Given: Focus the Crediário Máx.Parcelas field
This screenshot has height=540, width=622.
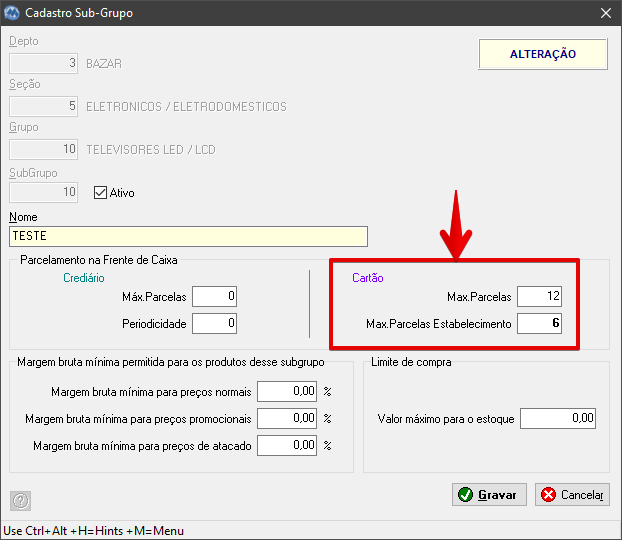Looking at the screenshot, I should click(215, 296).
